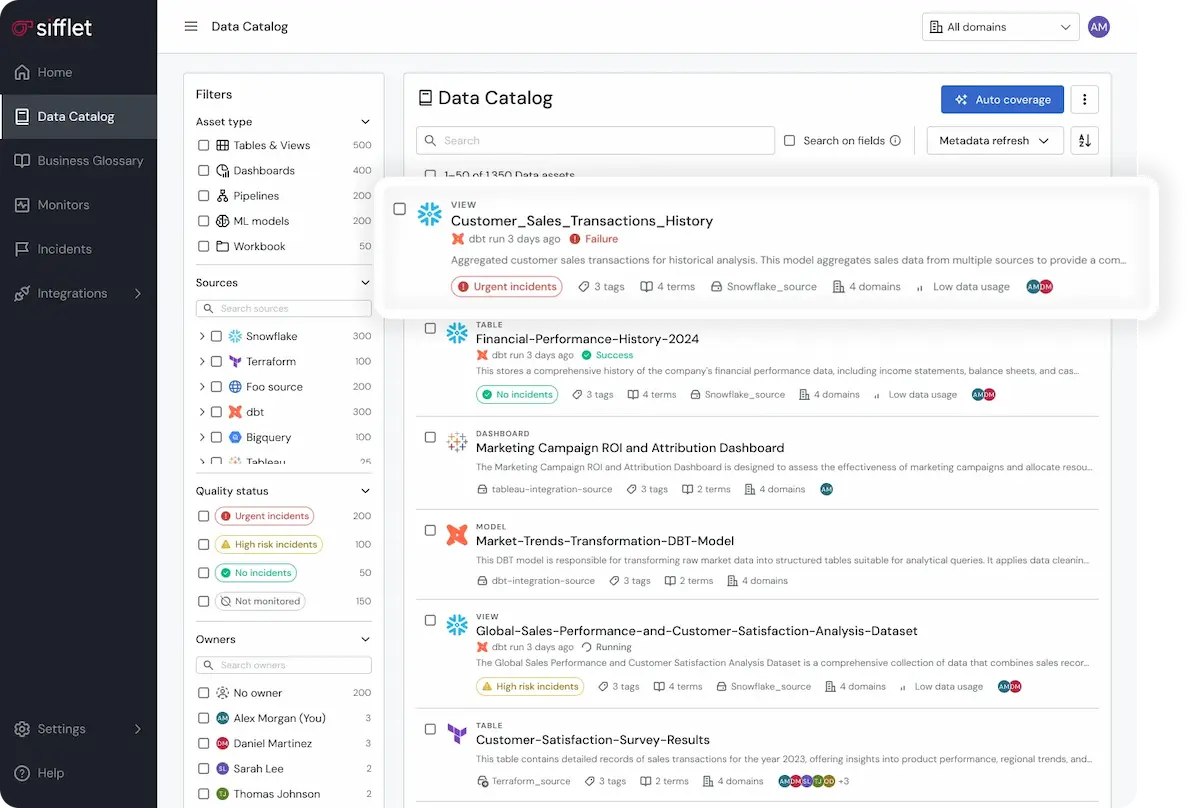Click the dbt source icon in Sources
1200x808 pixels.
point(235,412)
